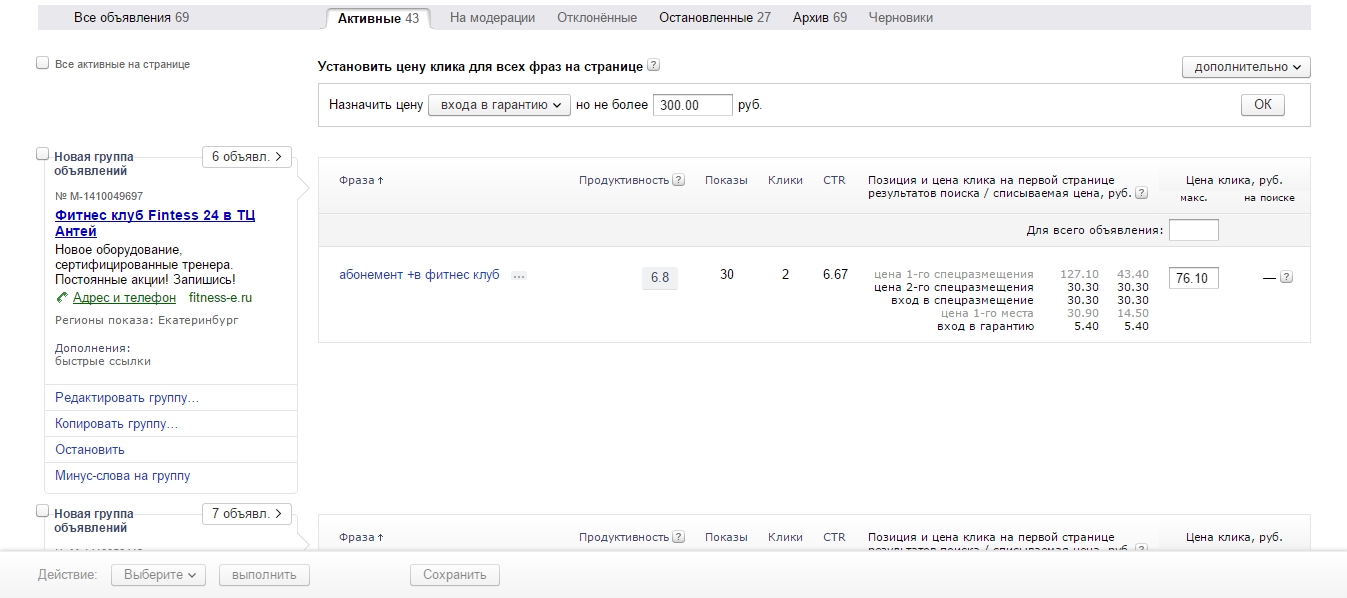Screen dimensions: 1347x598
Task: Open the Выберите action dropdown
Action: point(158,575)
